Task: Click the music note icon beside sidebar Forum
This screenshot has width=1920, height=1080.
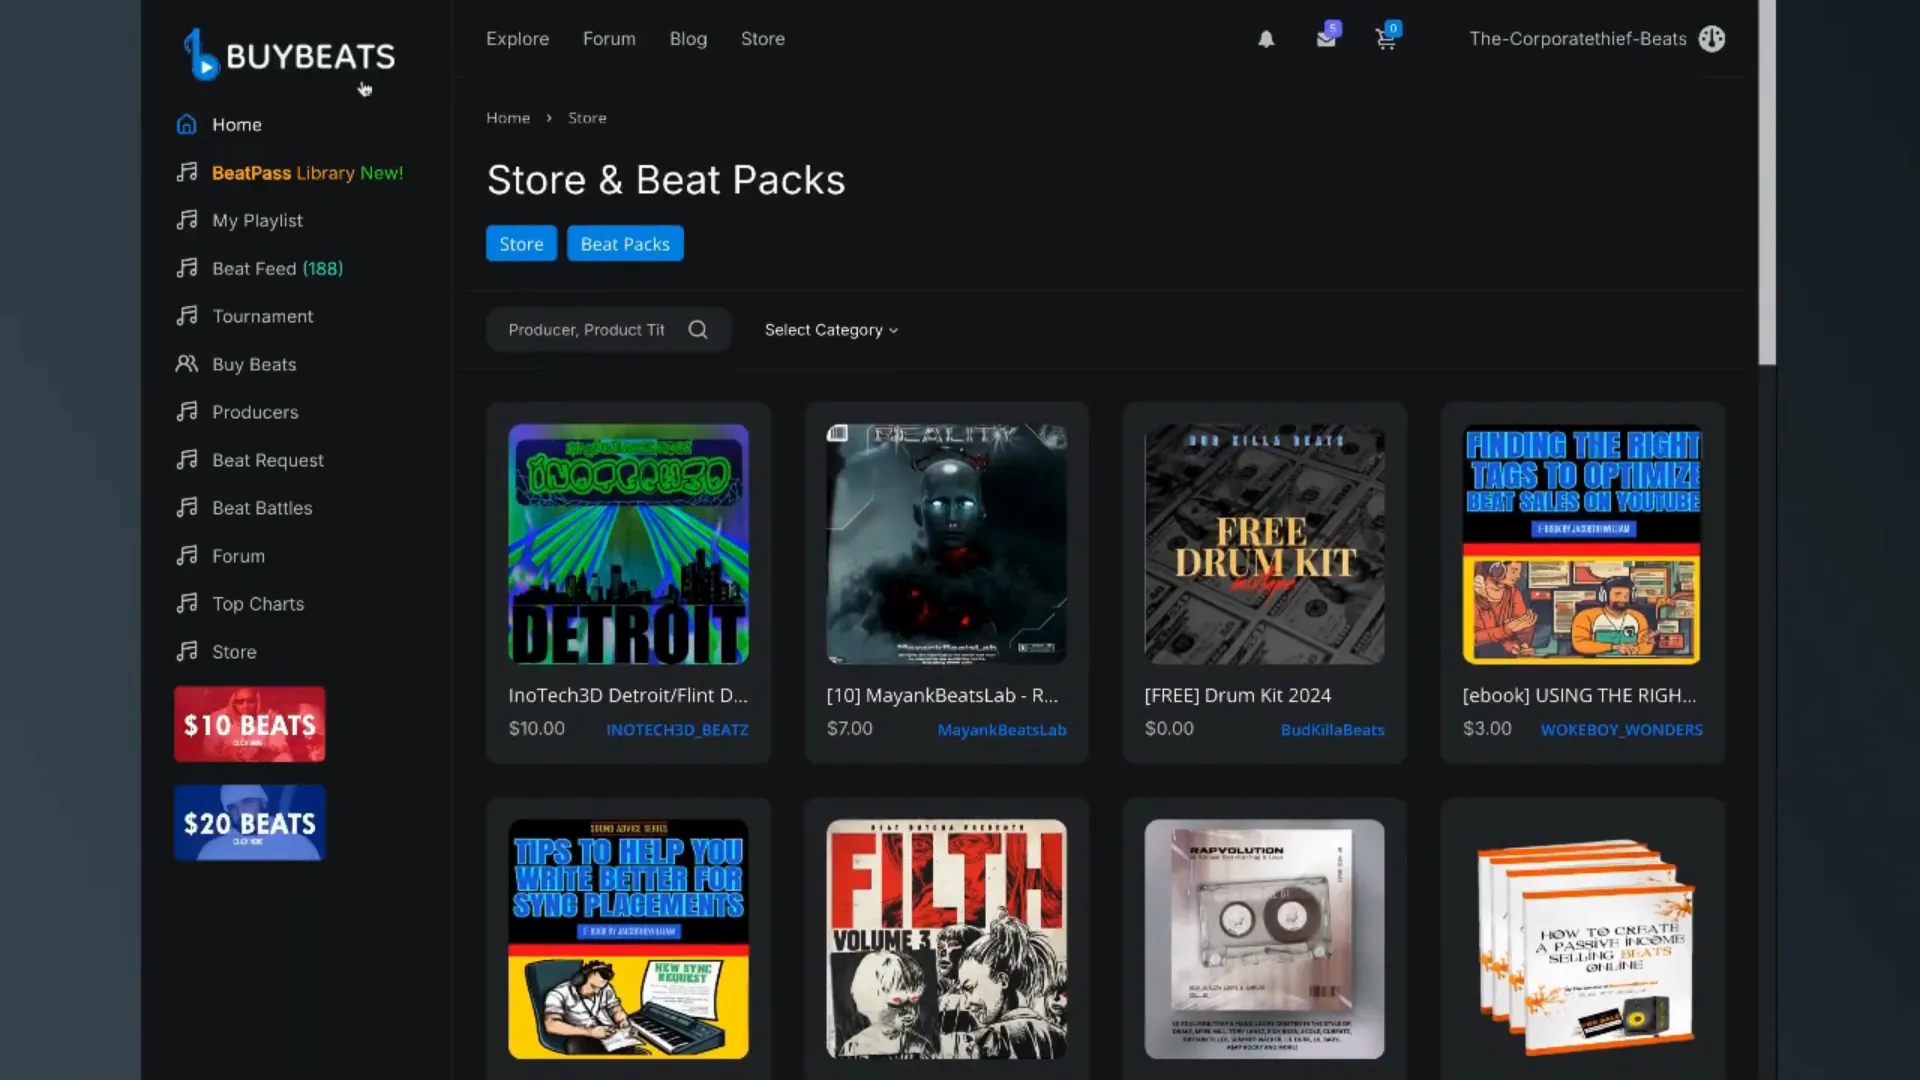Action: point(187,556)
